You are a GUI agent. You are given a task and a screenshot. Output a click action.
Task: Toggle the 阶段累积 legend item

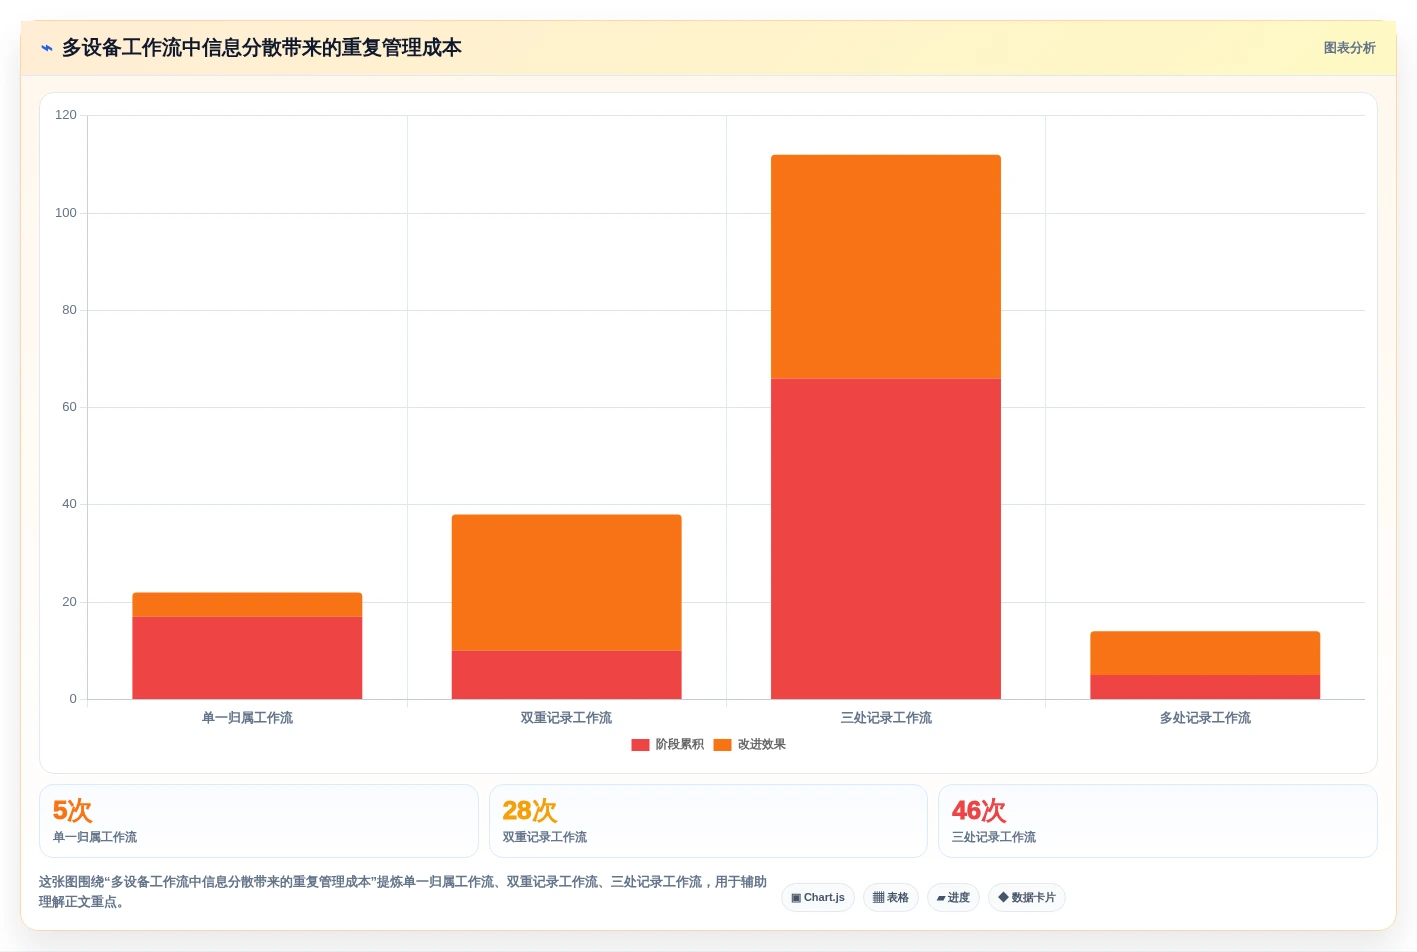[667, 744]
